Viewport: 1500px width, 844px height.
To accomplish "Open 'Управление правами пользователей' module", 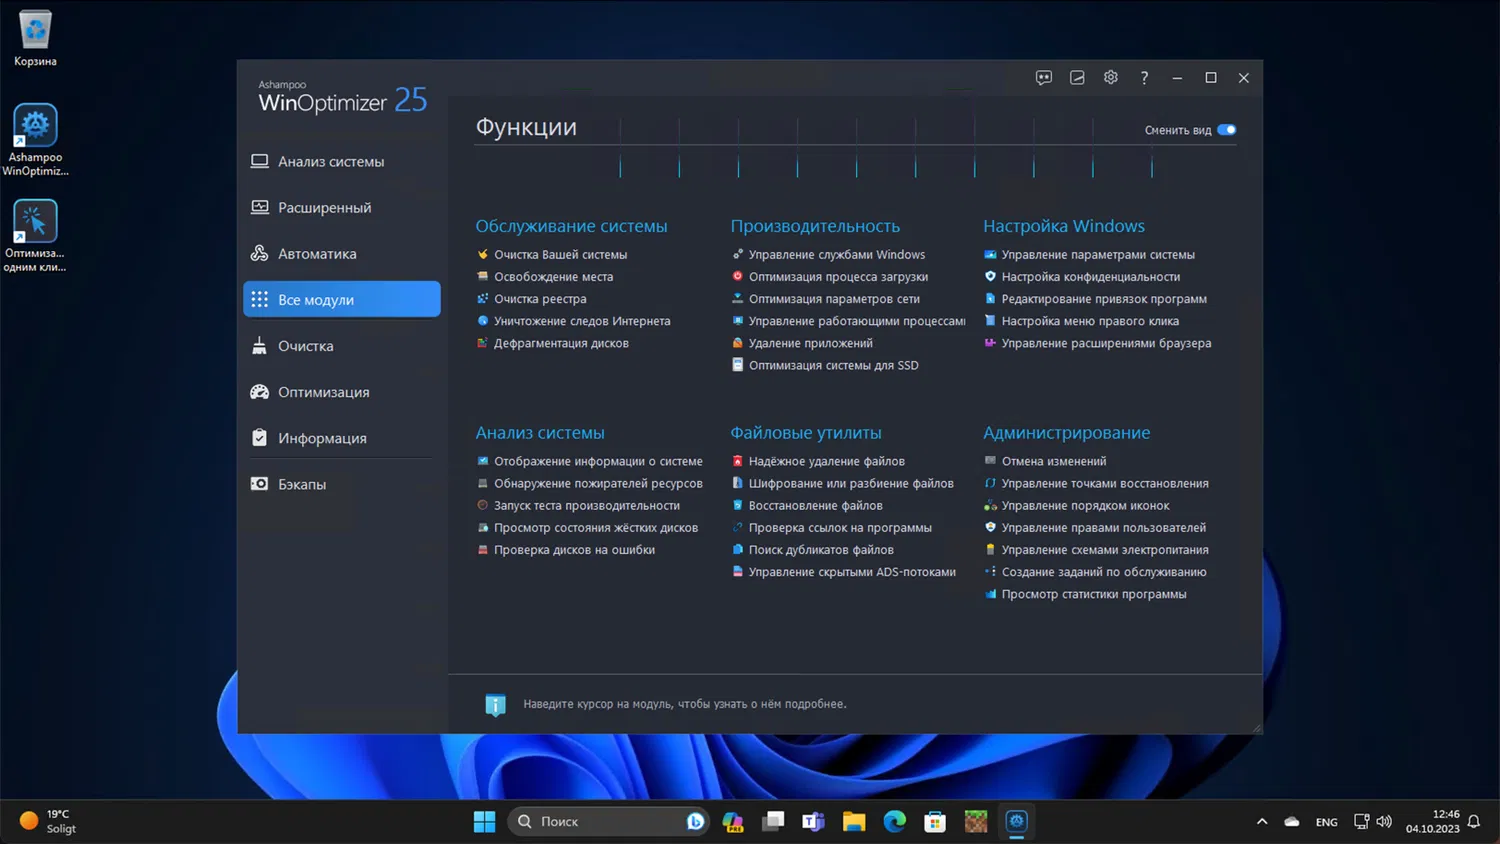I will tap(1104, 528).
